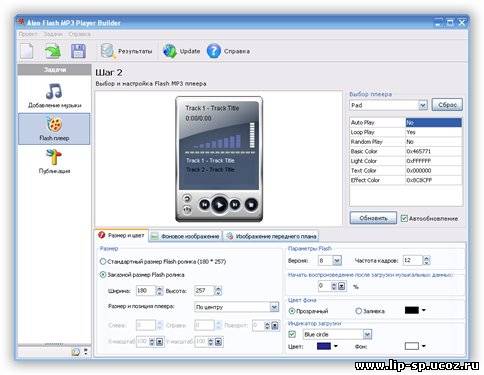Click the Ширина input field
Image resolution: width=484 pixels, height=375 pixels.
[146, 291]
